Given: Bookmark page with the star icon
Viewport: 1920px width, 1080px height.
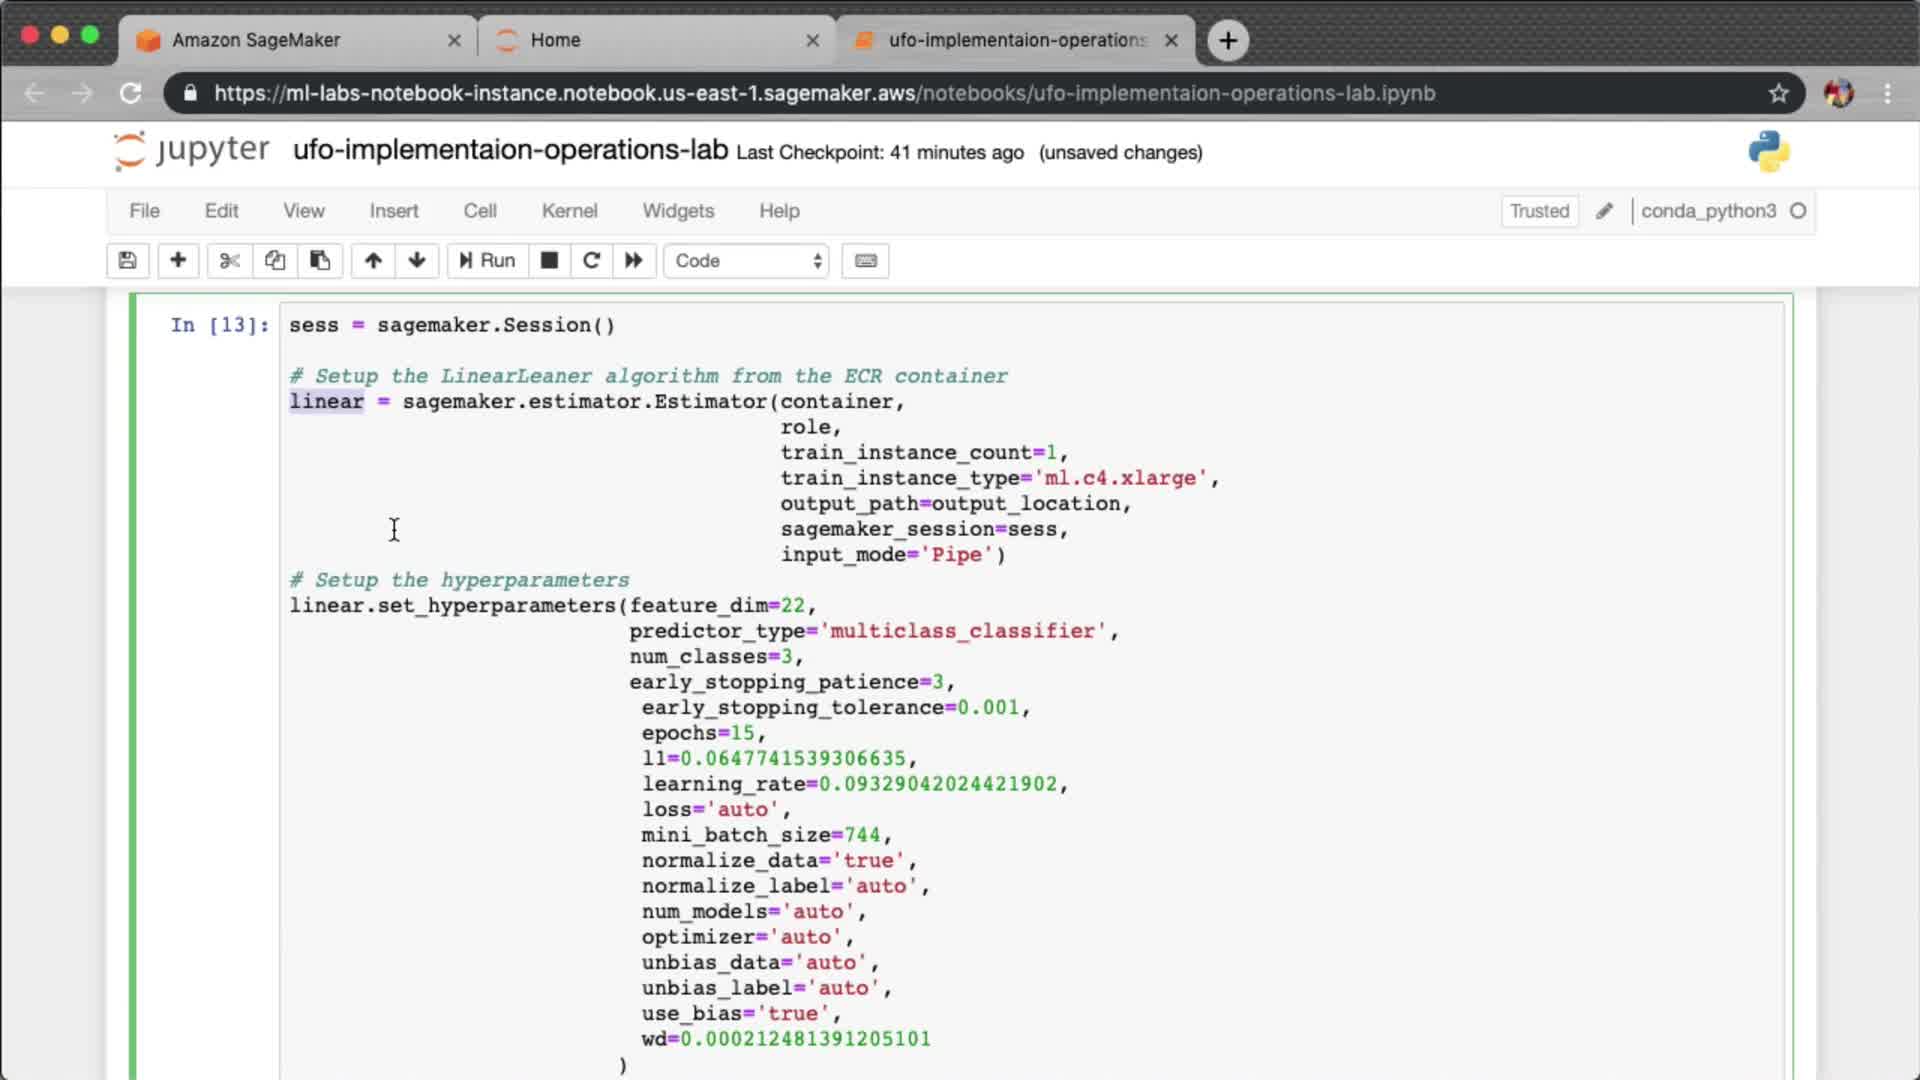Looking at the screenshot, I should (x=1778, y=93).
